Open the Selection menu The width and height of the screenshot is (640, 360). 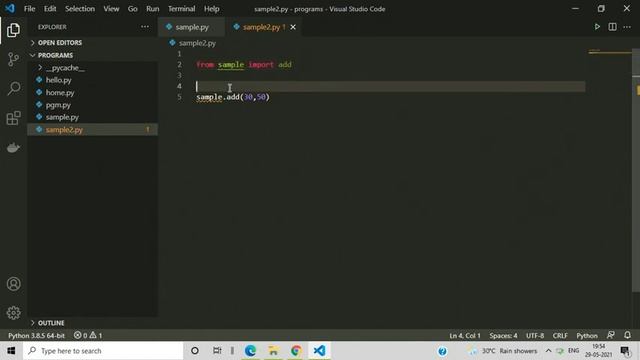80,9
